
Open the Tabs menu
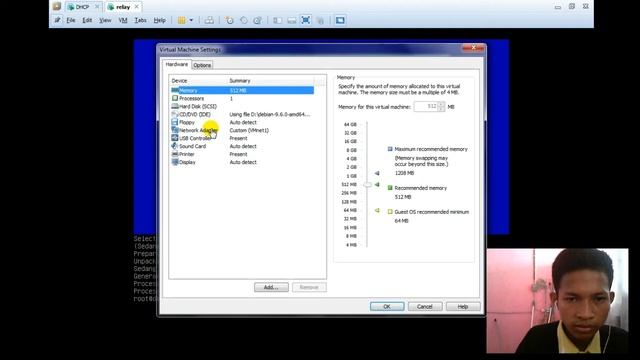click(140, 20)
